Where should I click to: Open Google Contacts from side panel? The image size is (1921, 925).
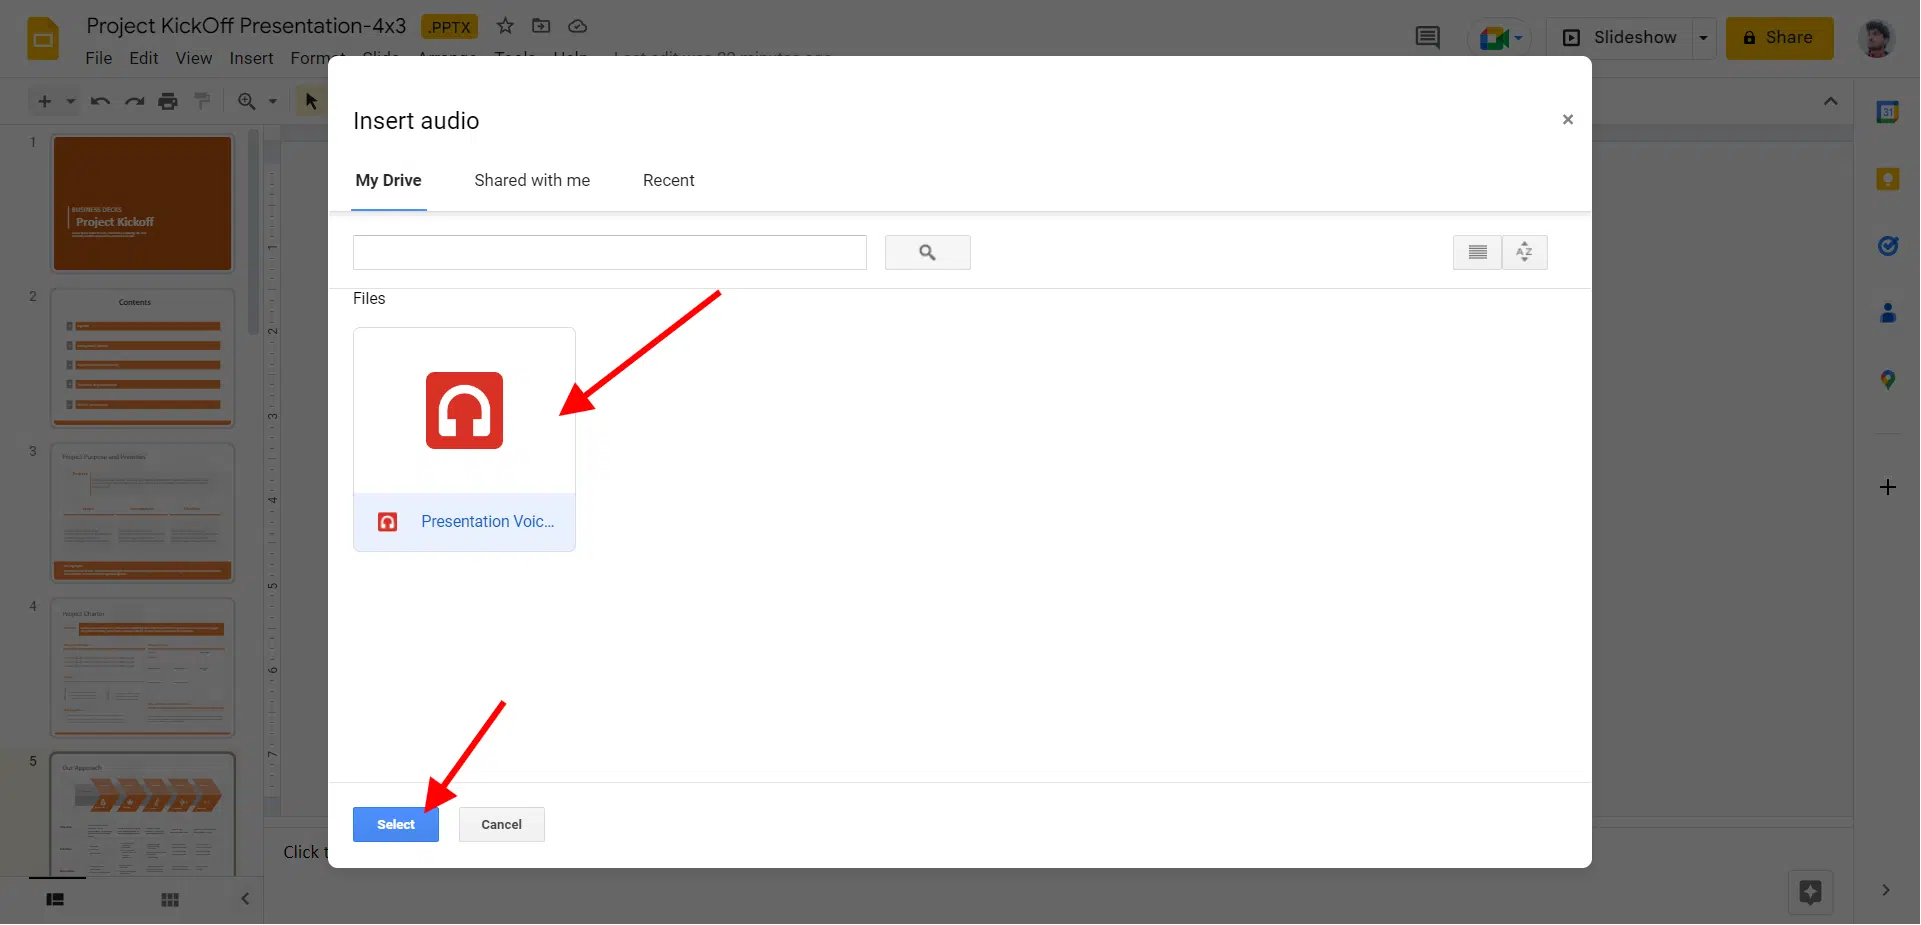coord(1887,313)
